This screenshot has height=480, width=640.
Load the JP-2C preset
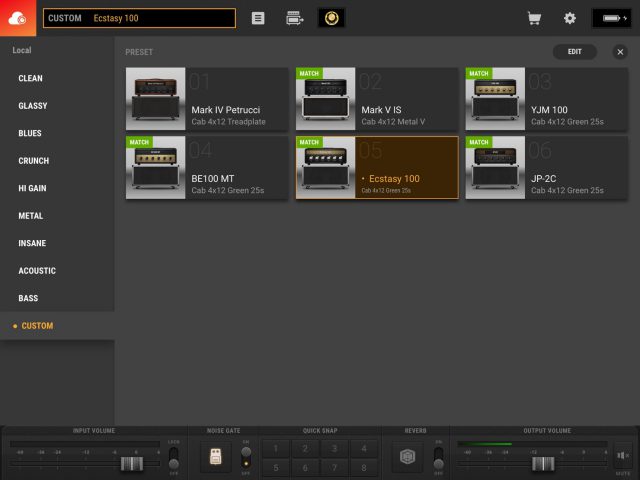coord(547,167)
